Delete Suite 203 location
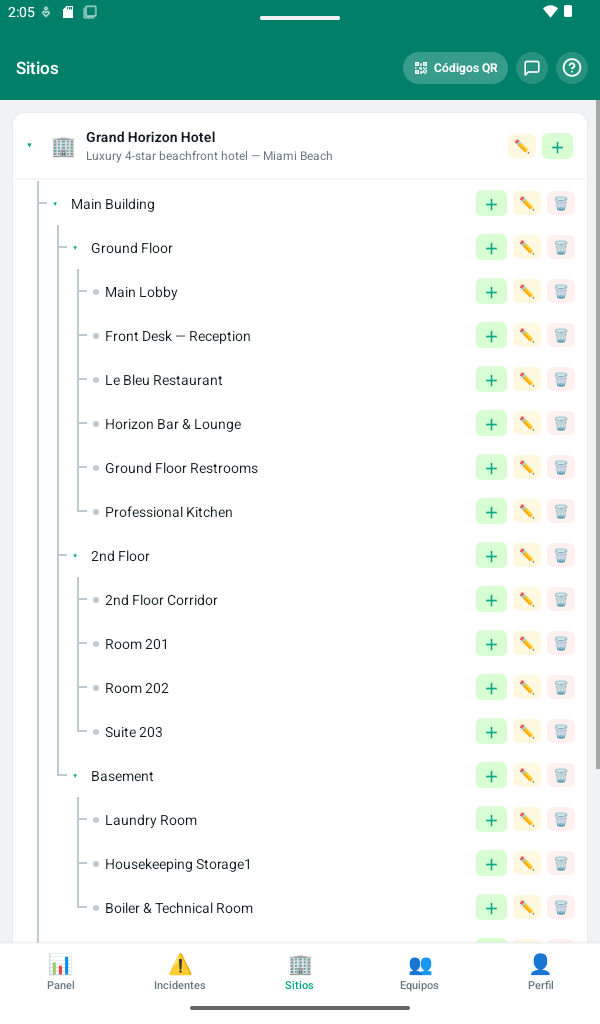Image resolution: width=600 pixels, height=1024 pixels. (561, 732)
